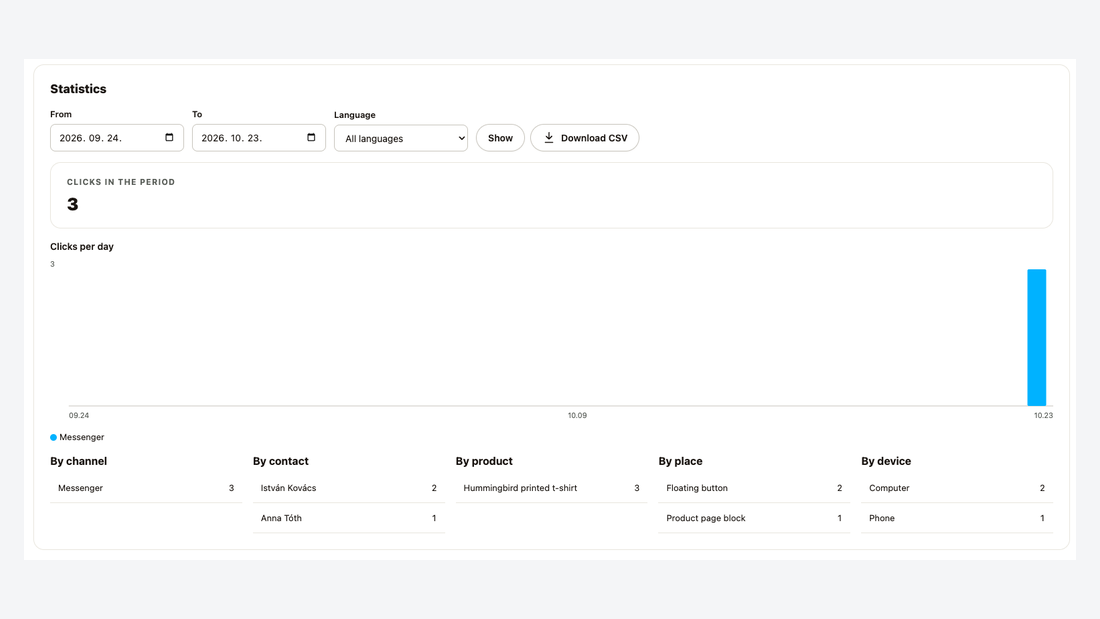Viewport: 1100px width, 619px height.
Task: Click the By device heading
Action: click(x=886, y=461)
